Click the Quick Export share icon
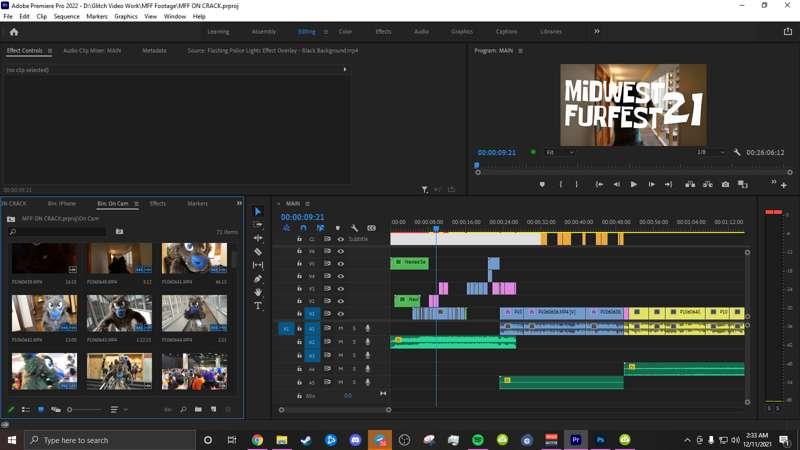 788,32
